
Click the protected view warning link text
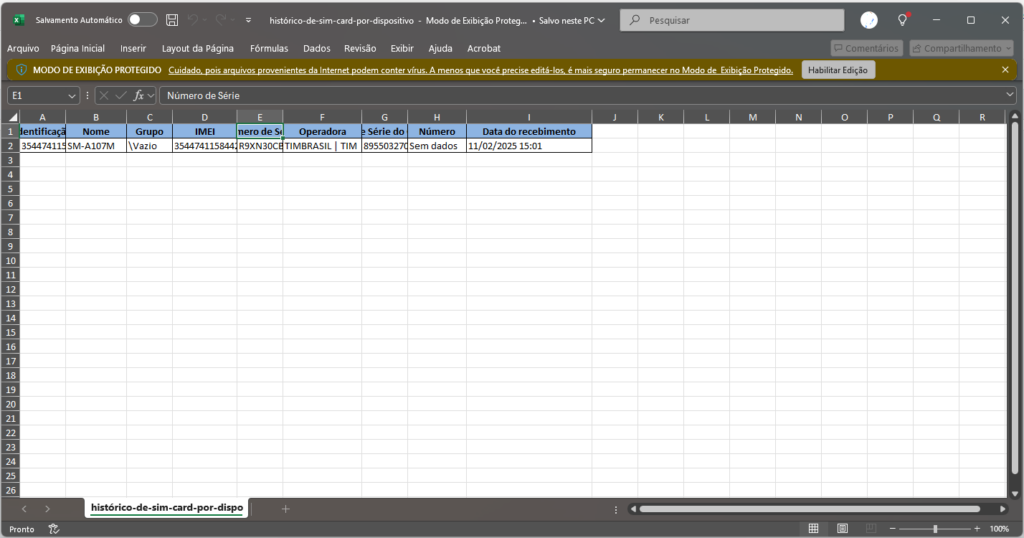[481, 70]
